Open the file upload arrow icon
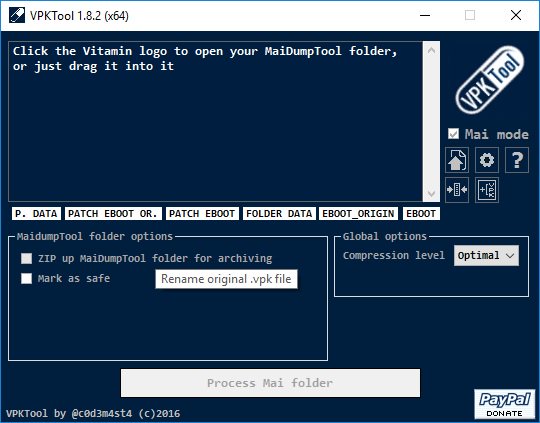The width and height of the screenshot is (540, 423). point(457,160)
